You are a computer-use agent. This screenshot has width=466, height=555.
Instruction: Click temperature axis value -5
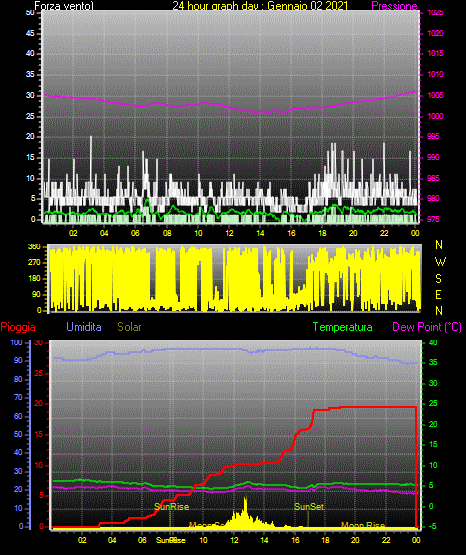point(432,526)
